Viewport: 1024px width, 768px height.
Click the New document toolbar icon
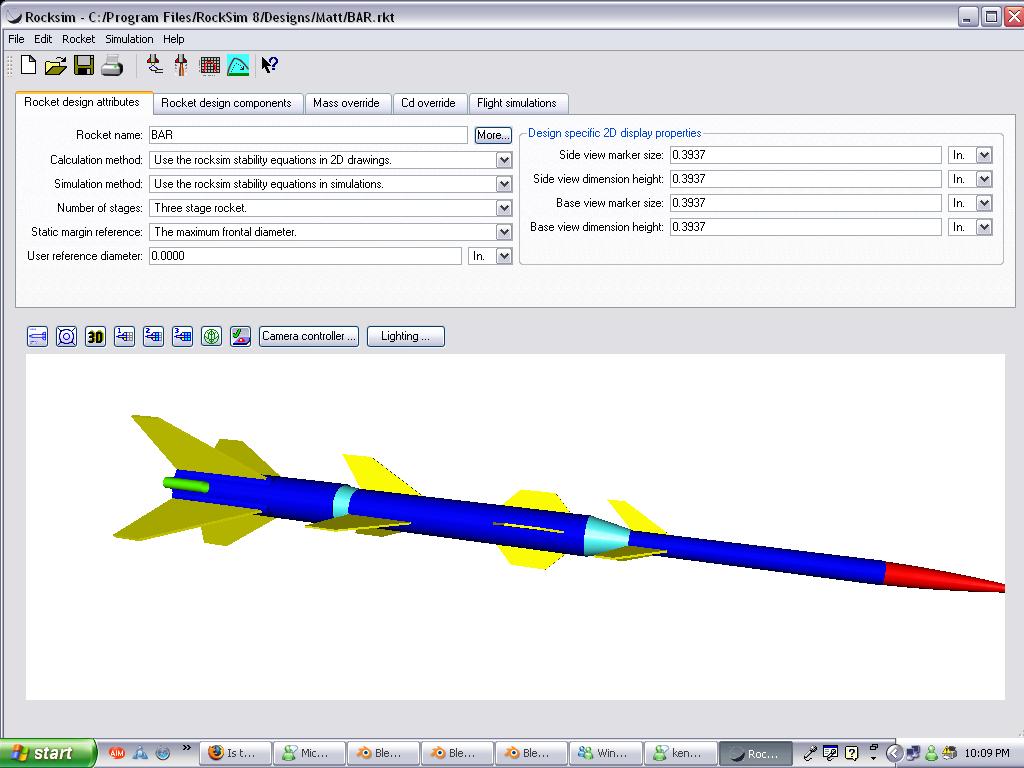pyautogui.click(x=28, y=66)
